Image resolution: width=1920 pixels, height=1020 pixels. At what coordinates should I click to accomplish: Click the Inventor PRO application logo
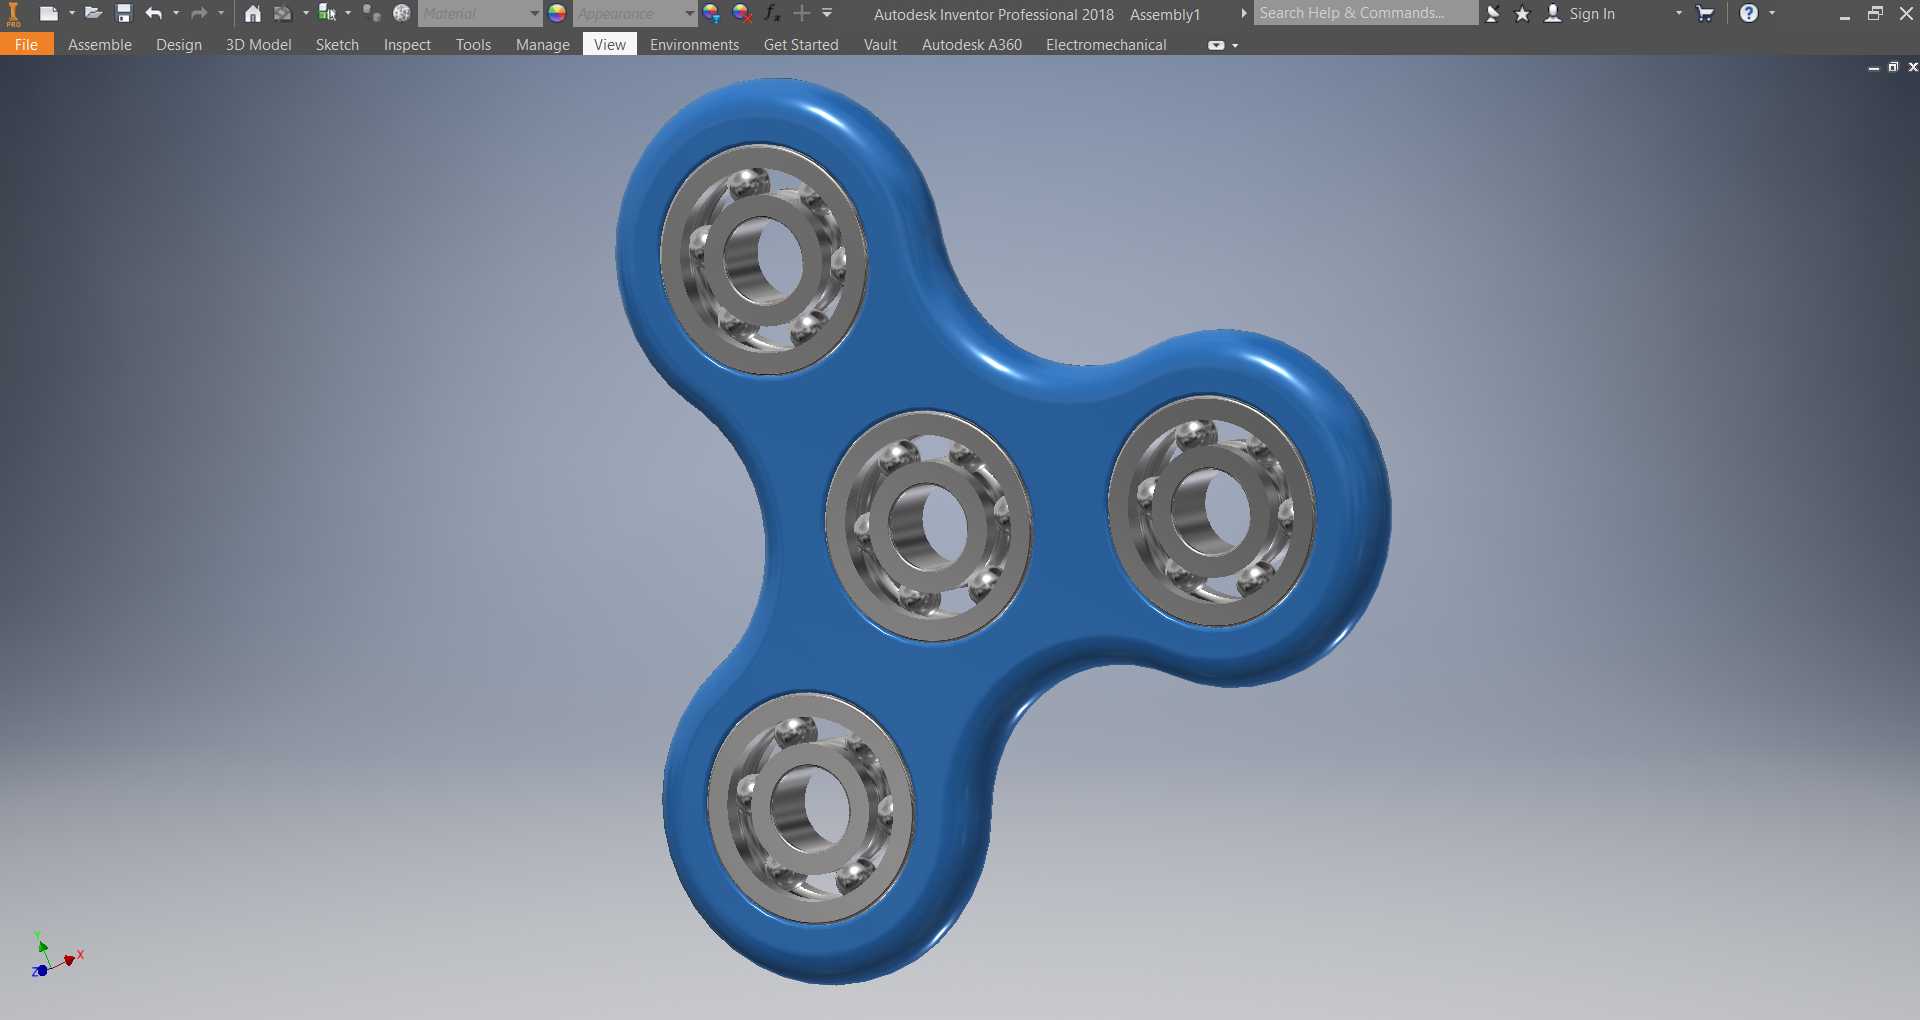[14, 14]
